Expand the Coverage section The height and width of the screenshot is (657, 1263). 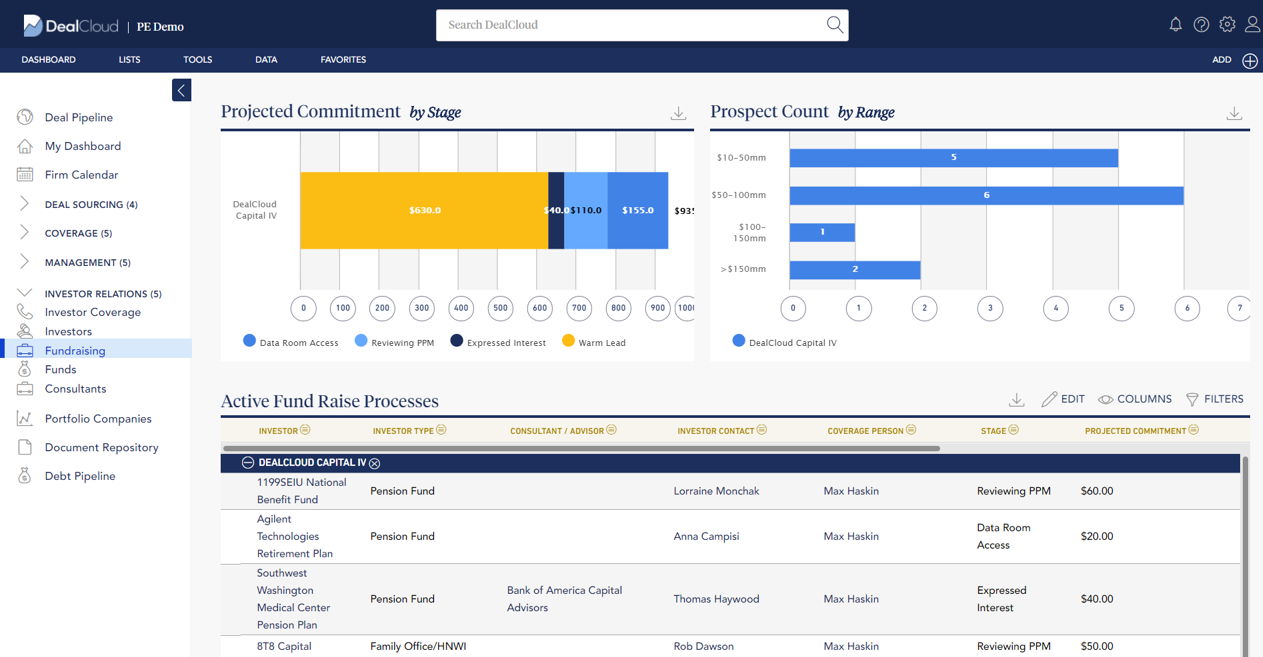coord(25,233)
